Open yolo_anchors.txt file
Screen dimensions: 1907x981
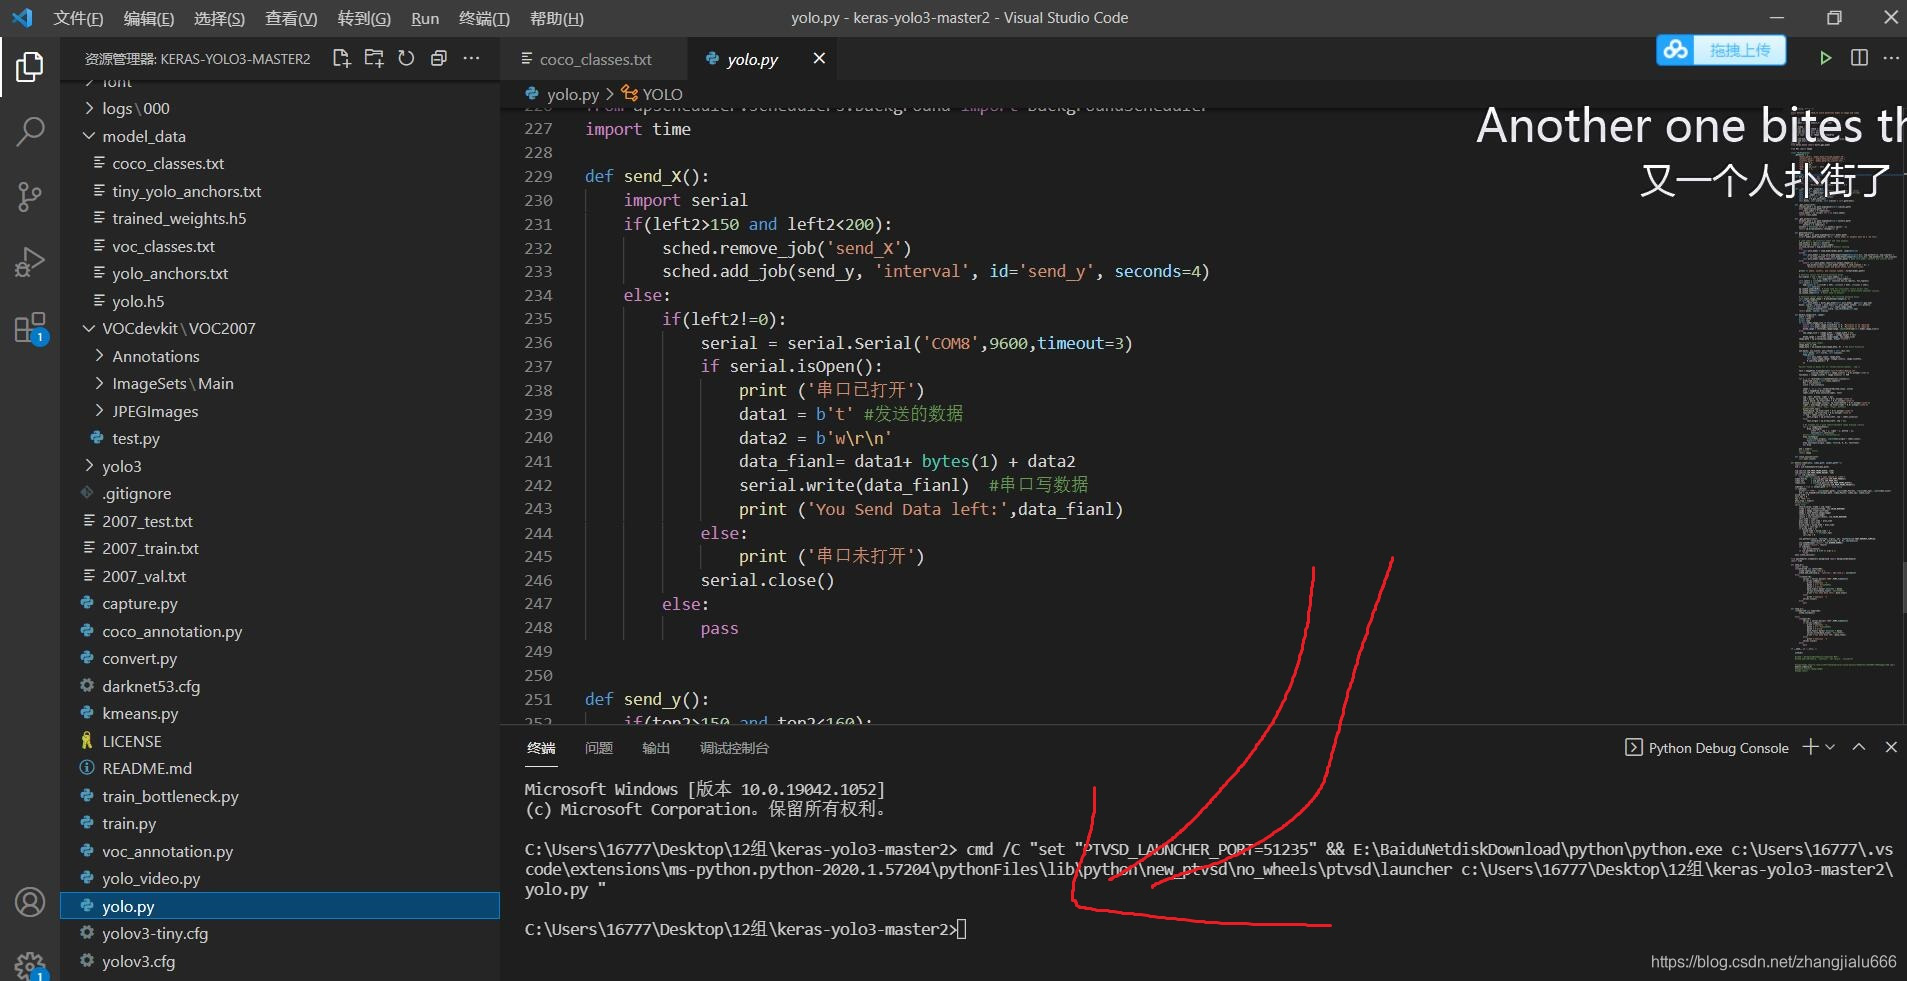(280, 273)
